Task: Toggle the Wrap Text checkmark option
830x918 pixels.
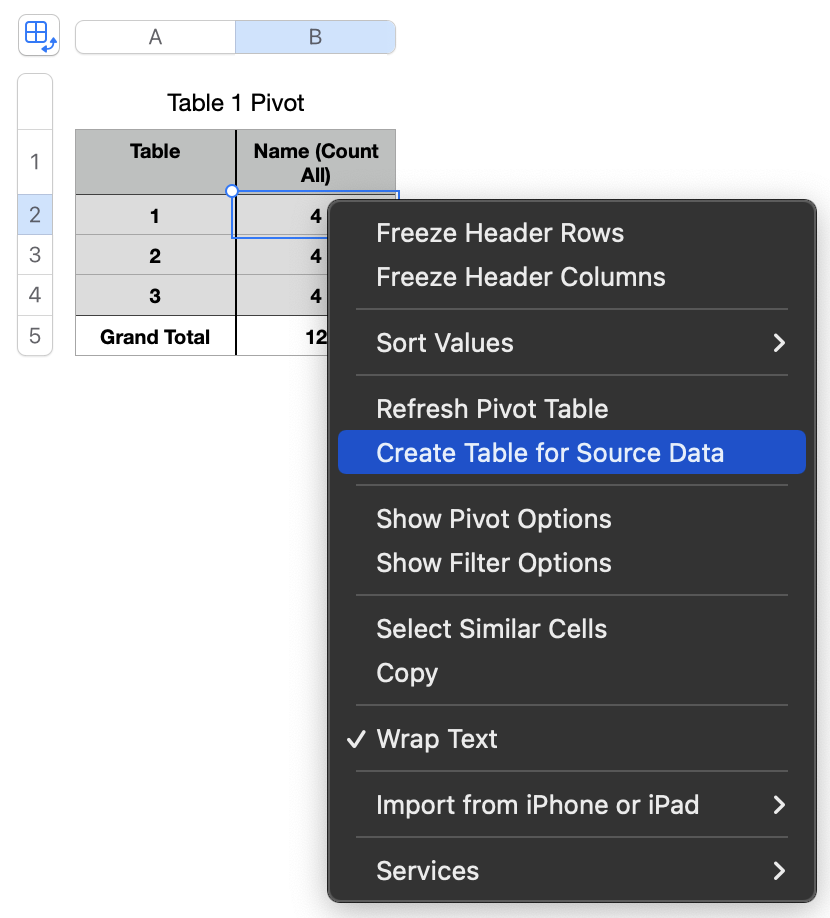Action: pyautogui.click(x=437, y=739)
